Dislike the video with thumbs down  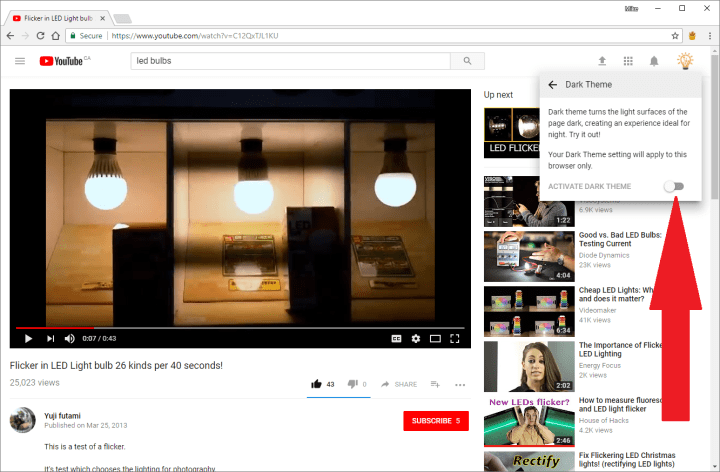pyautogui.click(x=352, y=384)
